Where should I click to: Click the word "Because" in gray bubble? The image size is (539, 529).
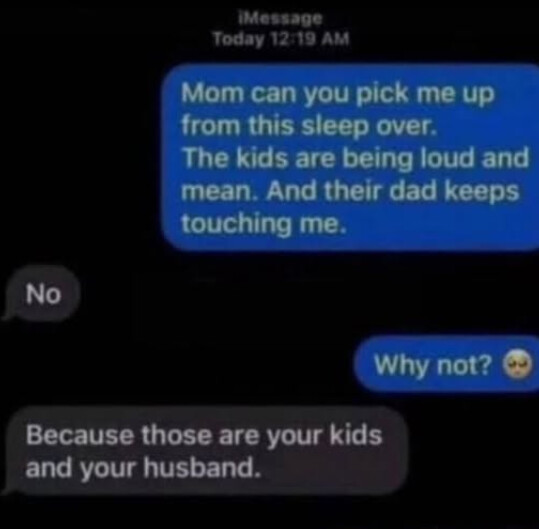(x=80, y=434)
